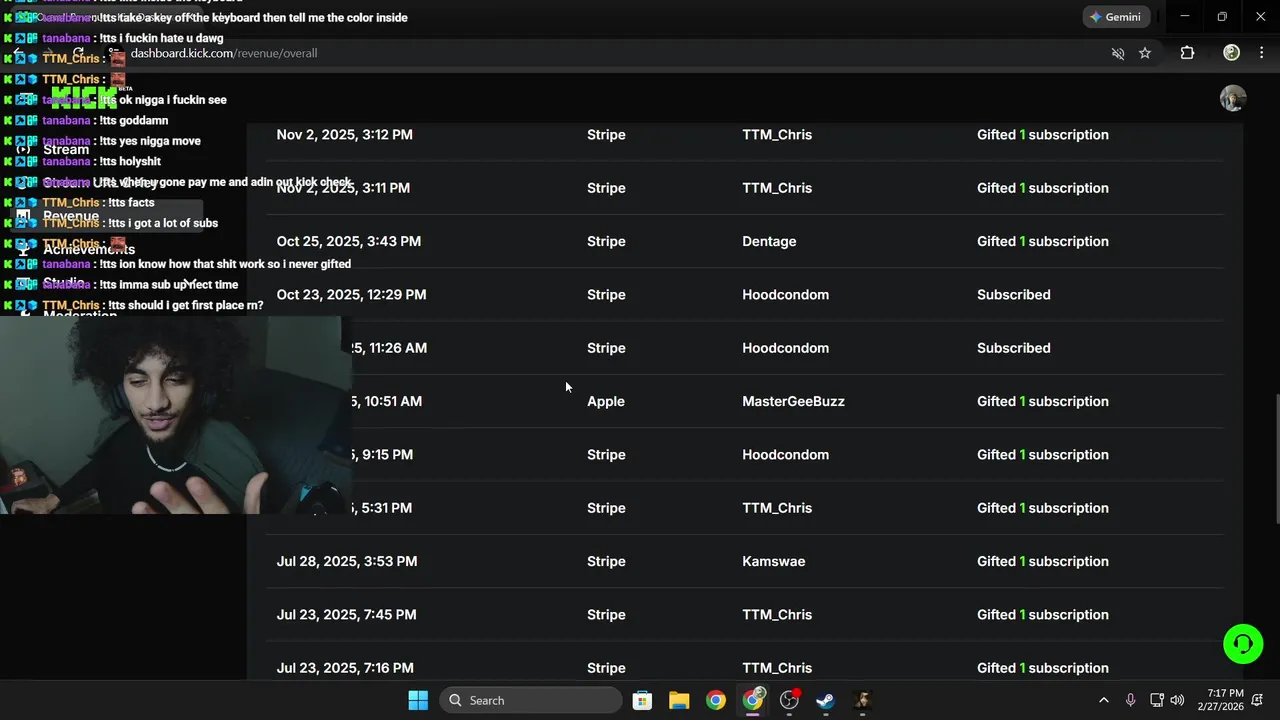
Task: Open the green support chat bubble
Action: click(1243, 644)
